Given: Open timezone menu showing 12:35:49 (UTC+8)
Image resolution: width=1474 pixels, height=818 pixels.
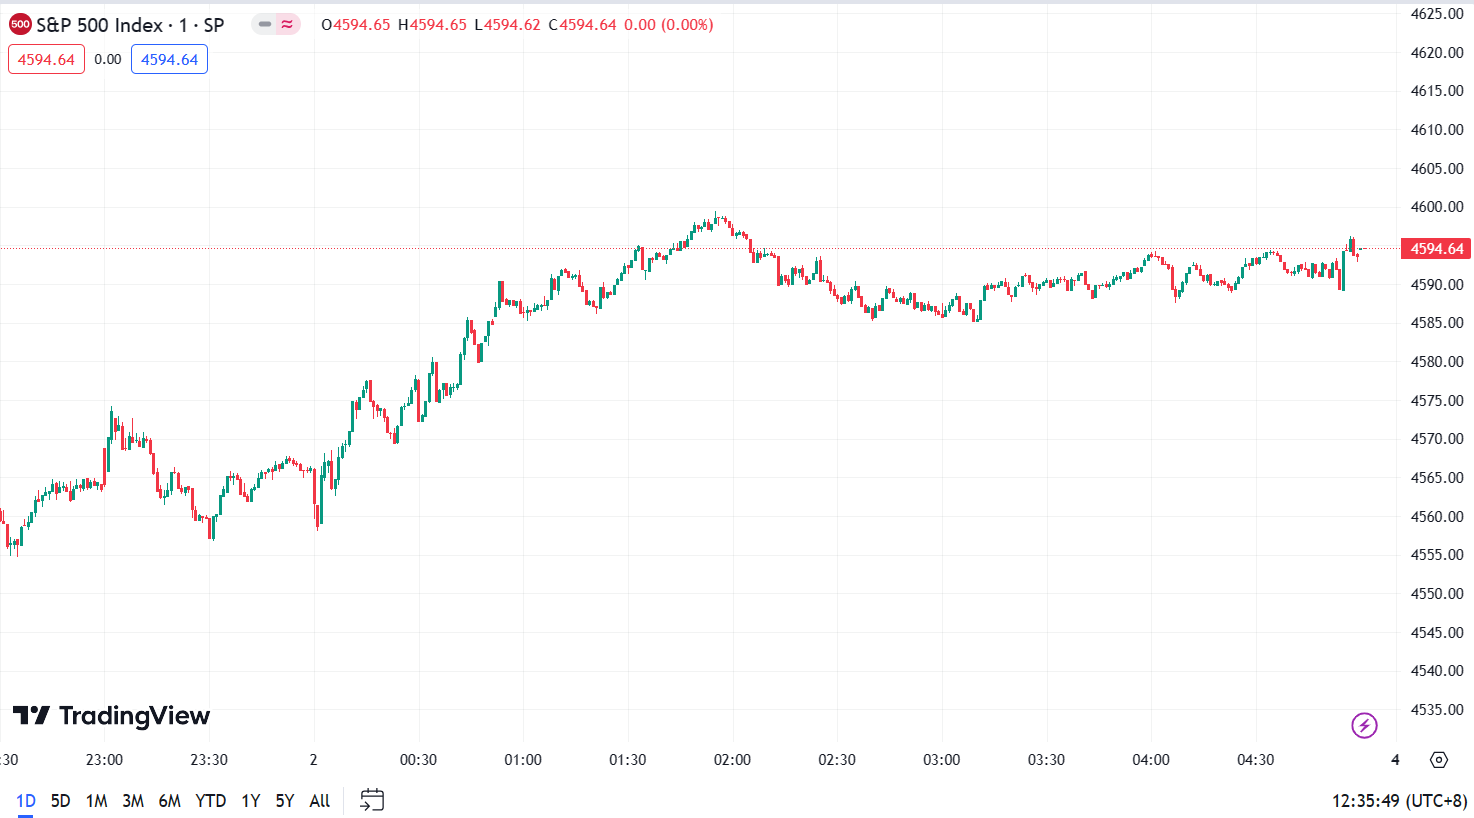Looking at the screenshot, I should pos(1399,801).
